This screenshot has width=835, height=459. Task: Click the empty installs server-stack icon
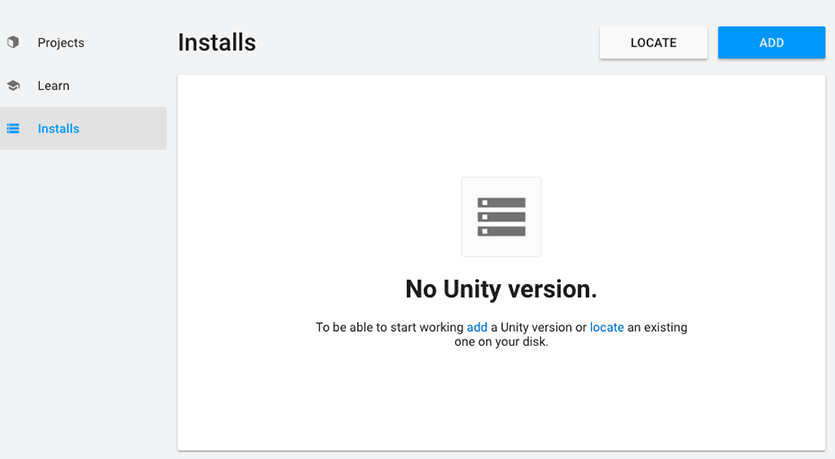click(x=501, y=217)
